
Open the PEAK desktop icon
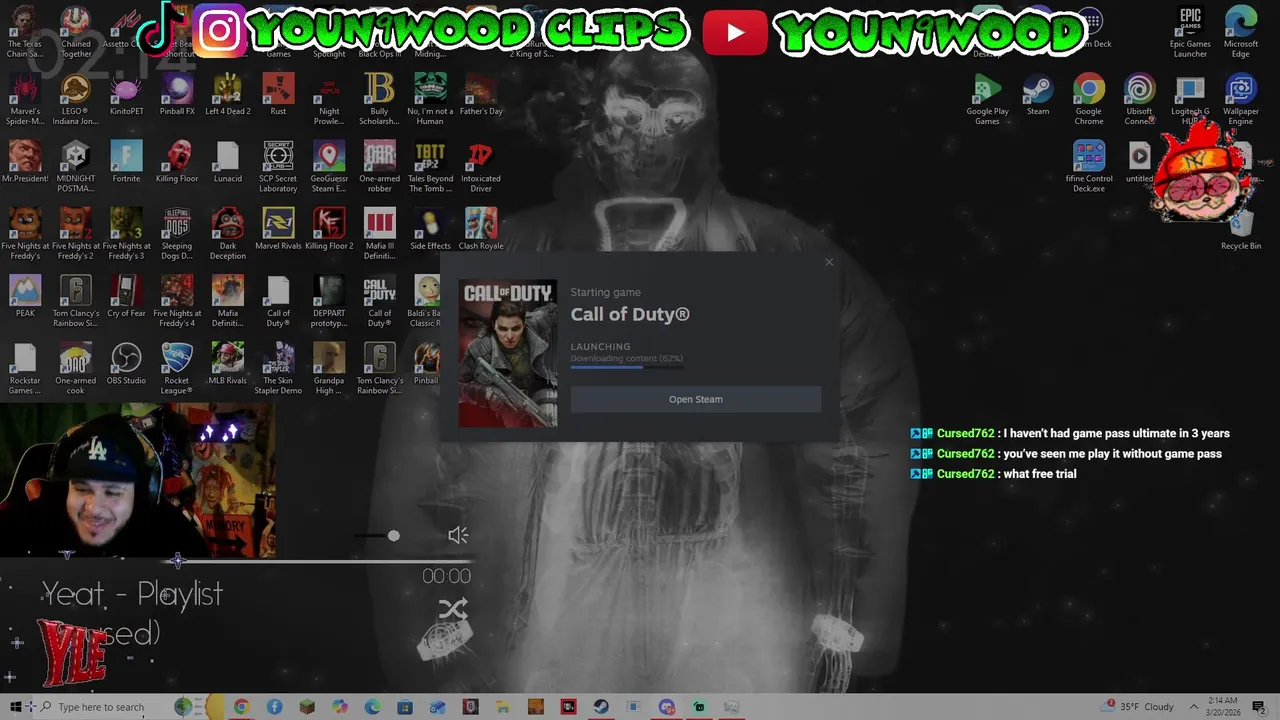(25, 296)
